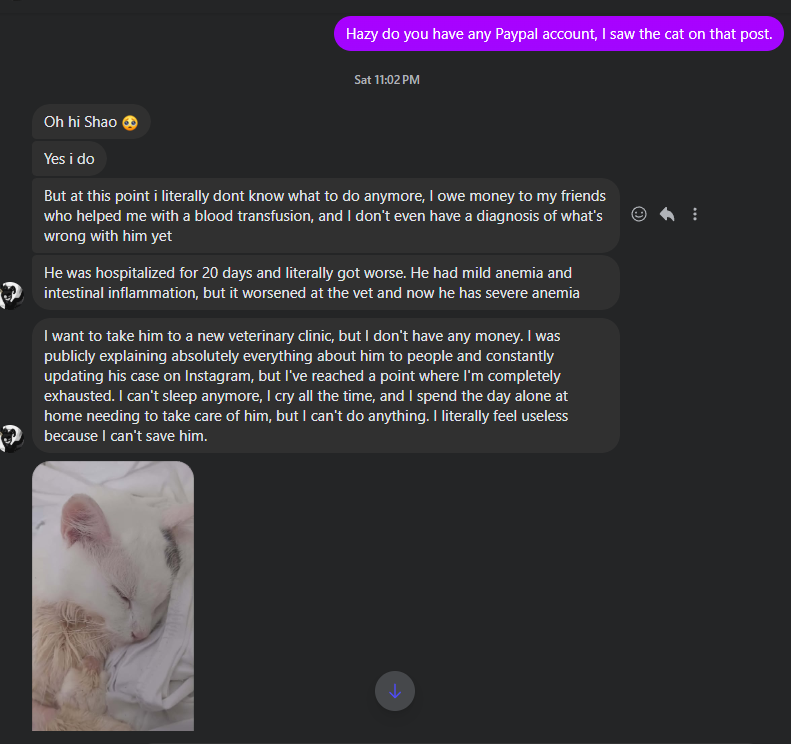Click the "Oh hi Shao" message bubble
The image size is (791, 744).
[x=91, y=122]
